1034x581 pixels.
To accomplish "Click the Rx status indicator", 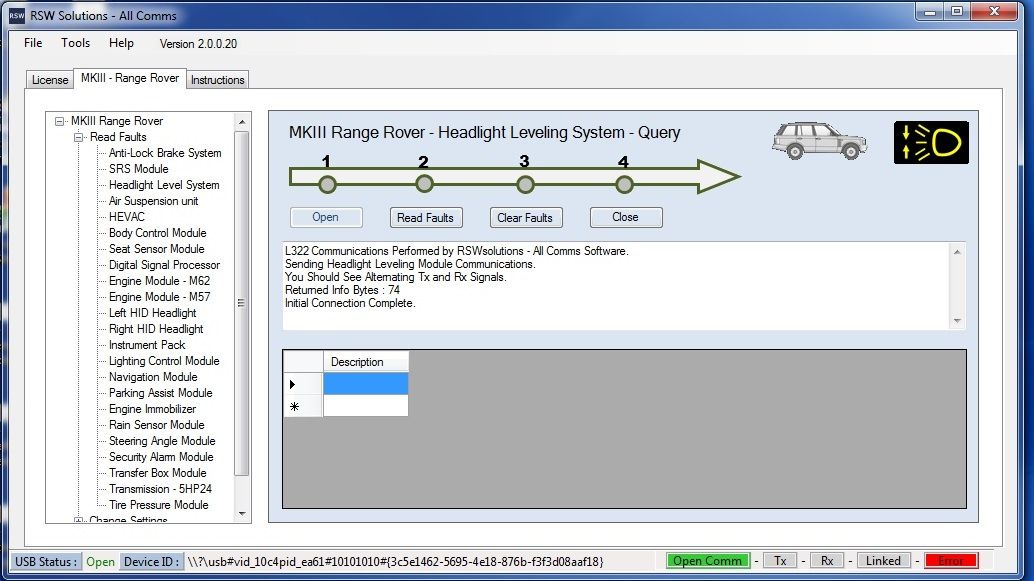I will [x=826, y=561].
